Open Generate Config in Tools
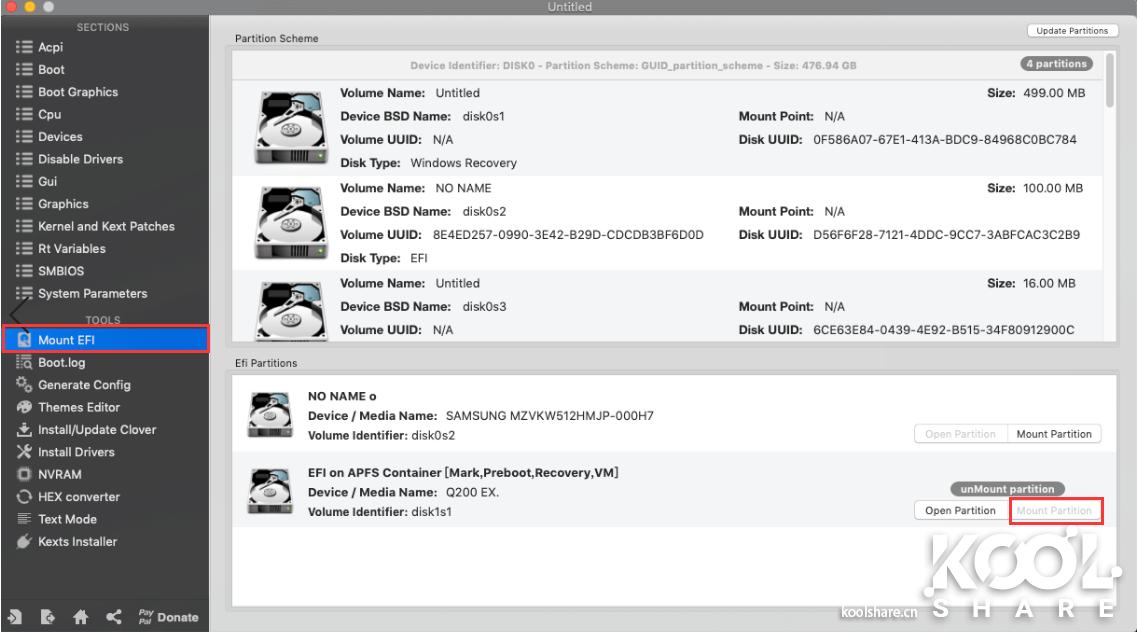 (x=84, y=385)
